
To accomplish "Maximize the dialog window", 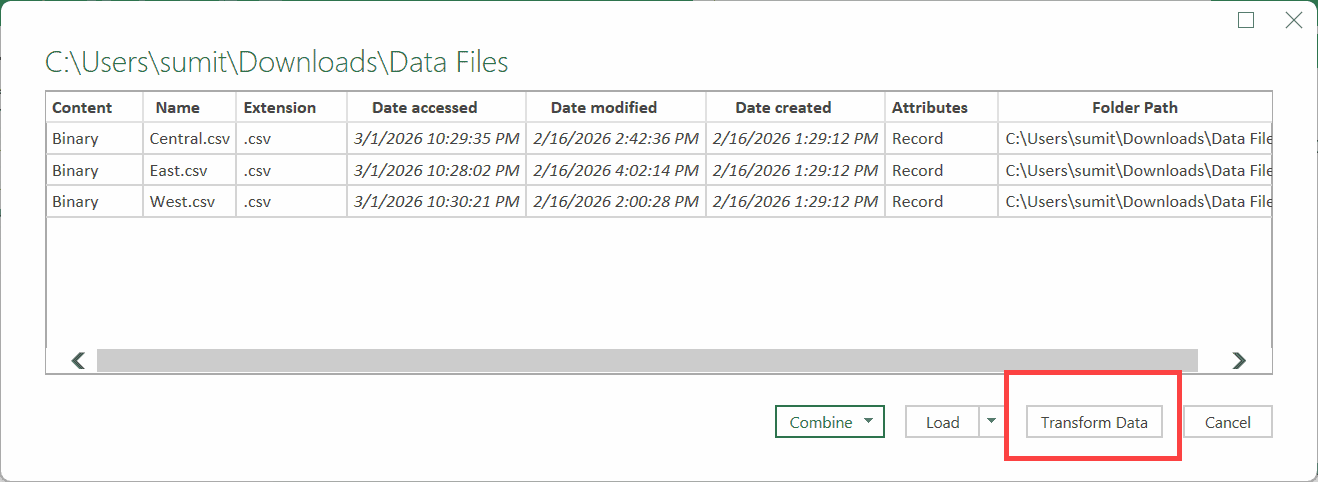I will 1246,20.
